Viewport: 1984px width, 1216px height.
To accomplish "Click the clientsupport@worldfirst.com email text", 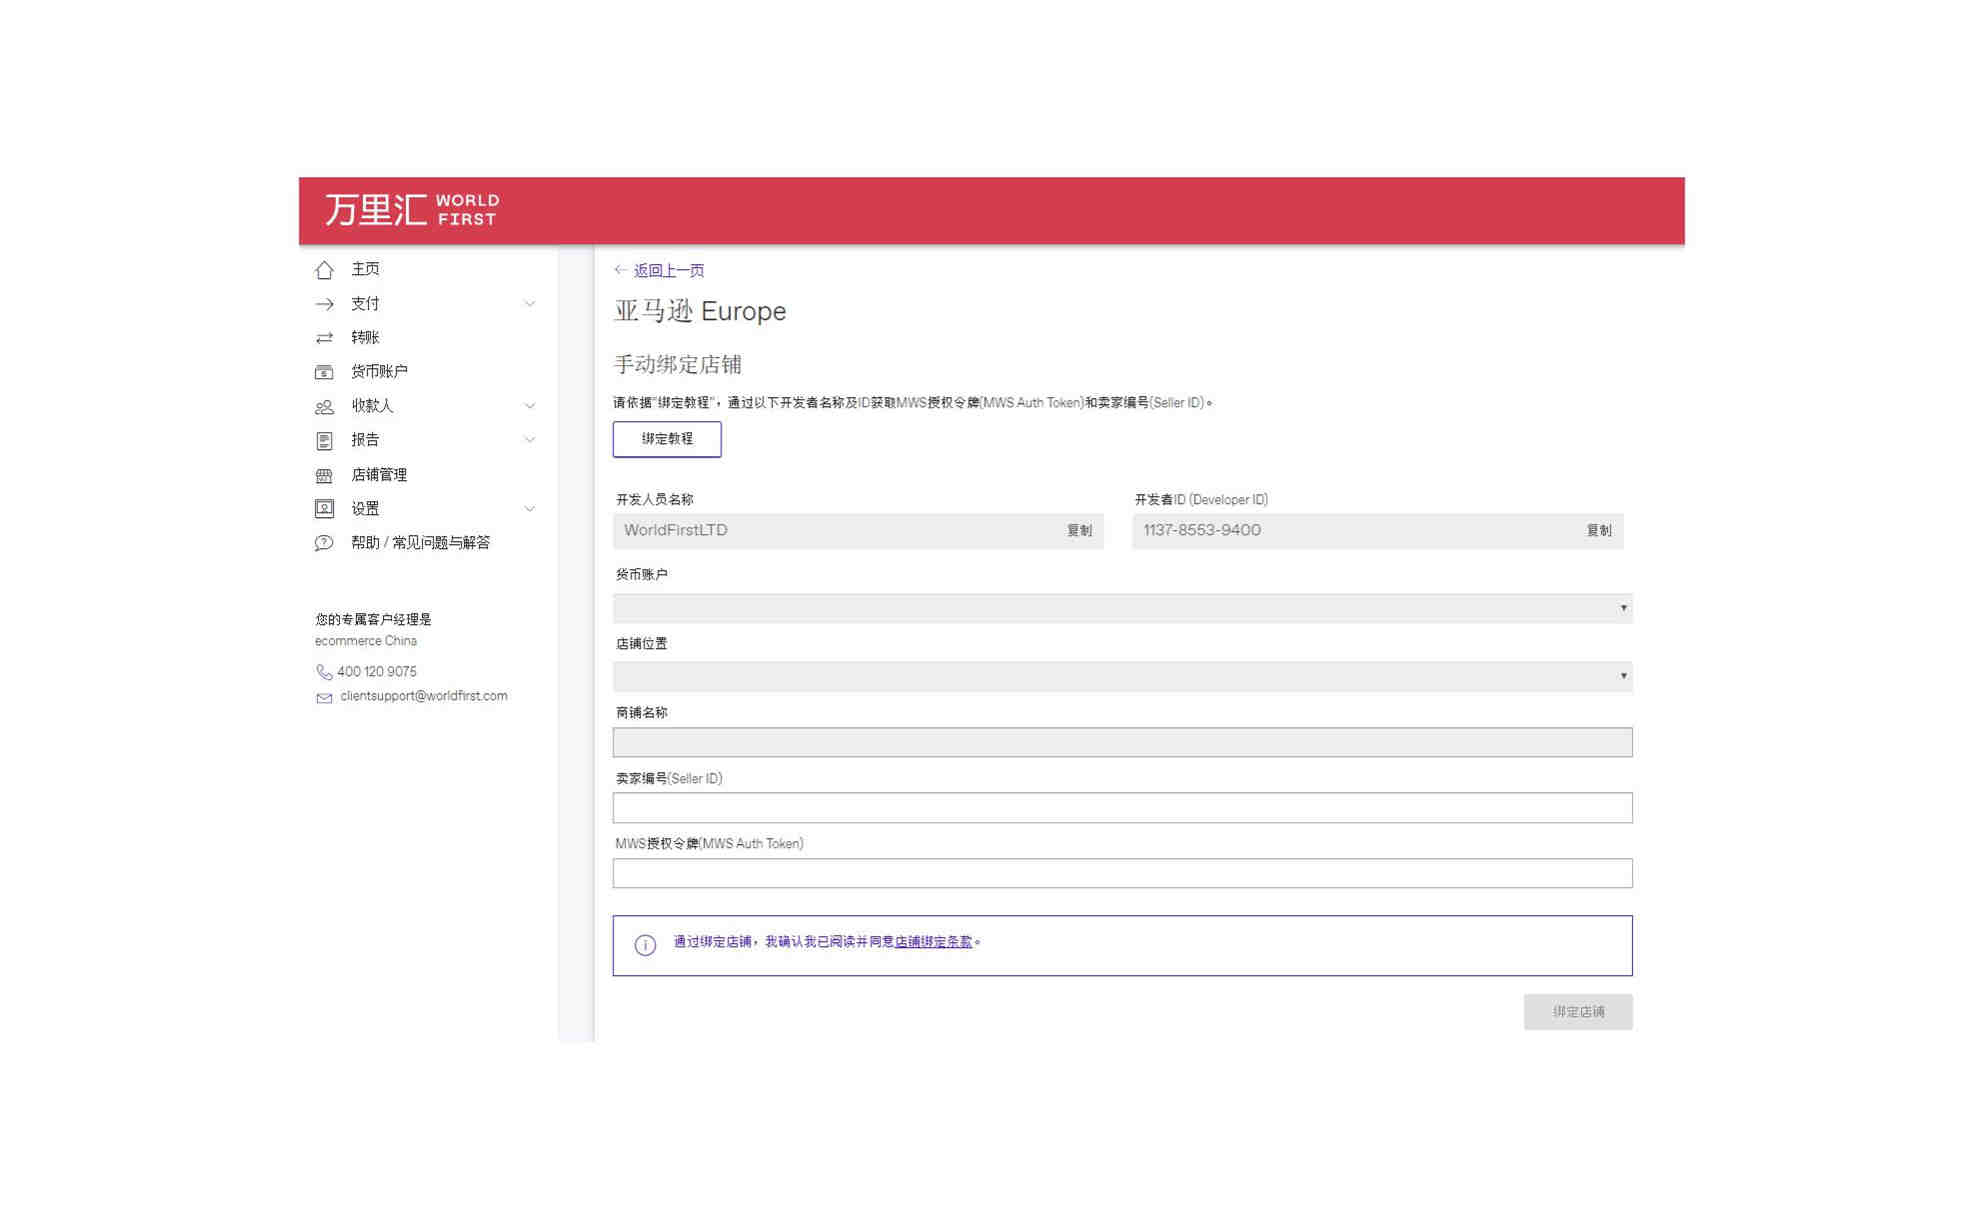I will [x=423, y=696].
